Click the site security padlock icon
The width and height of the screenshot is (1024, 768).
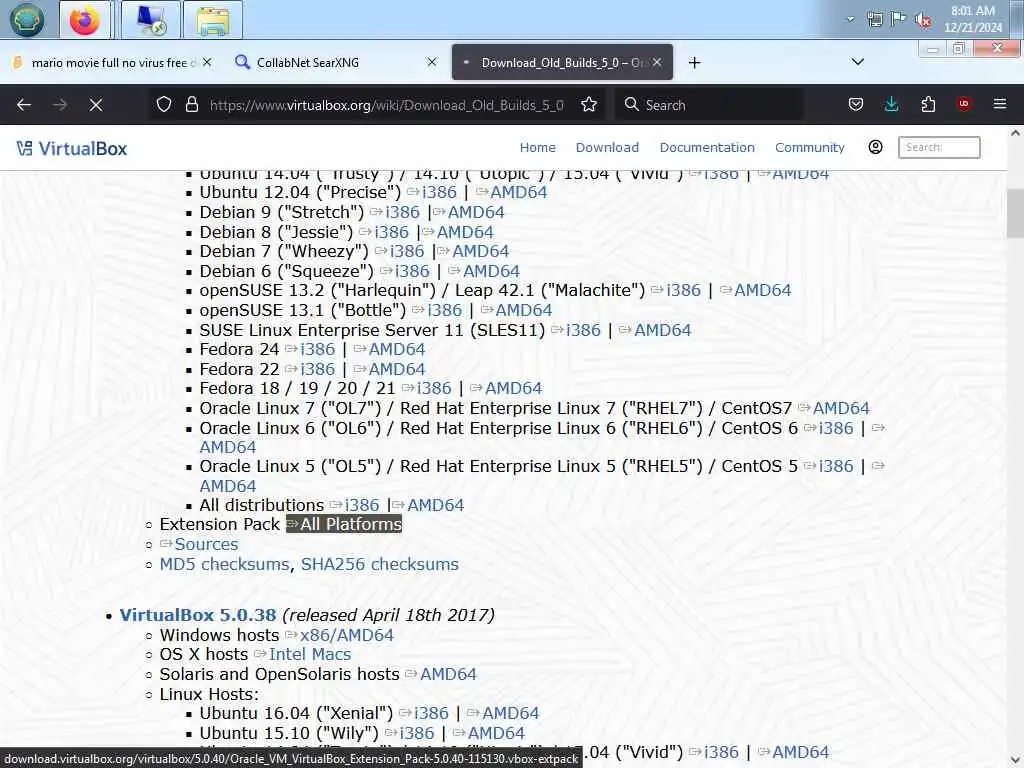click(191, 104)
